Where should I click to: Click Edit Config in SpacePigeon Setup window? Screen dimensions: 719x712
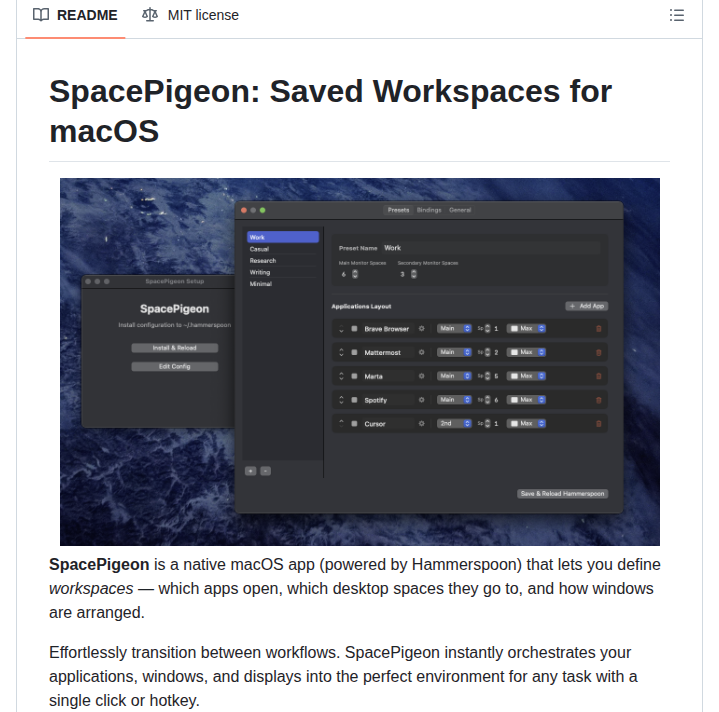coord(175,366)
